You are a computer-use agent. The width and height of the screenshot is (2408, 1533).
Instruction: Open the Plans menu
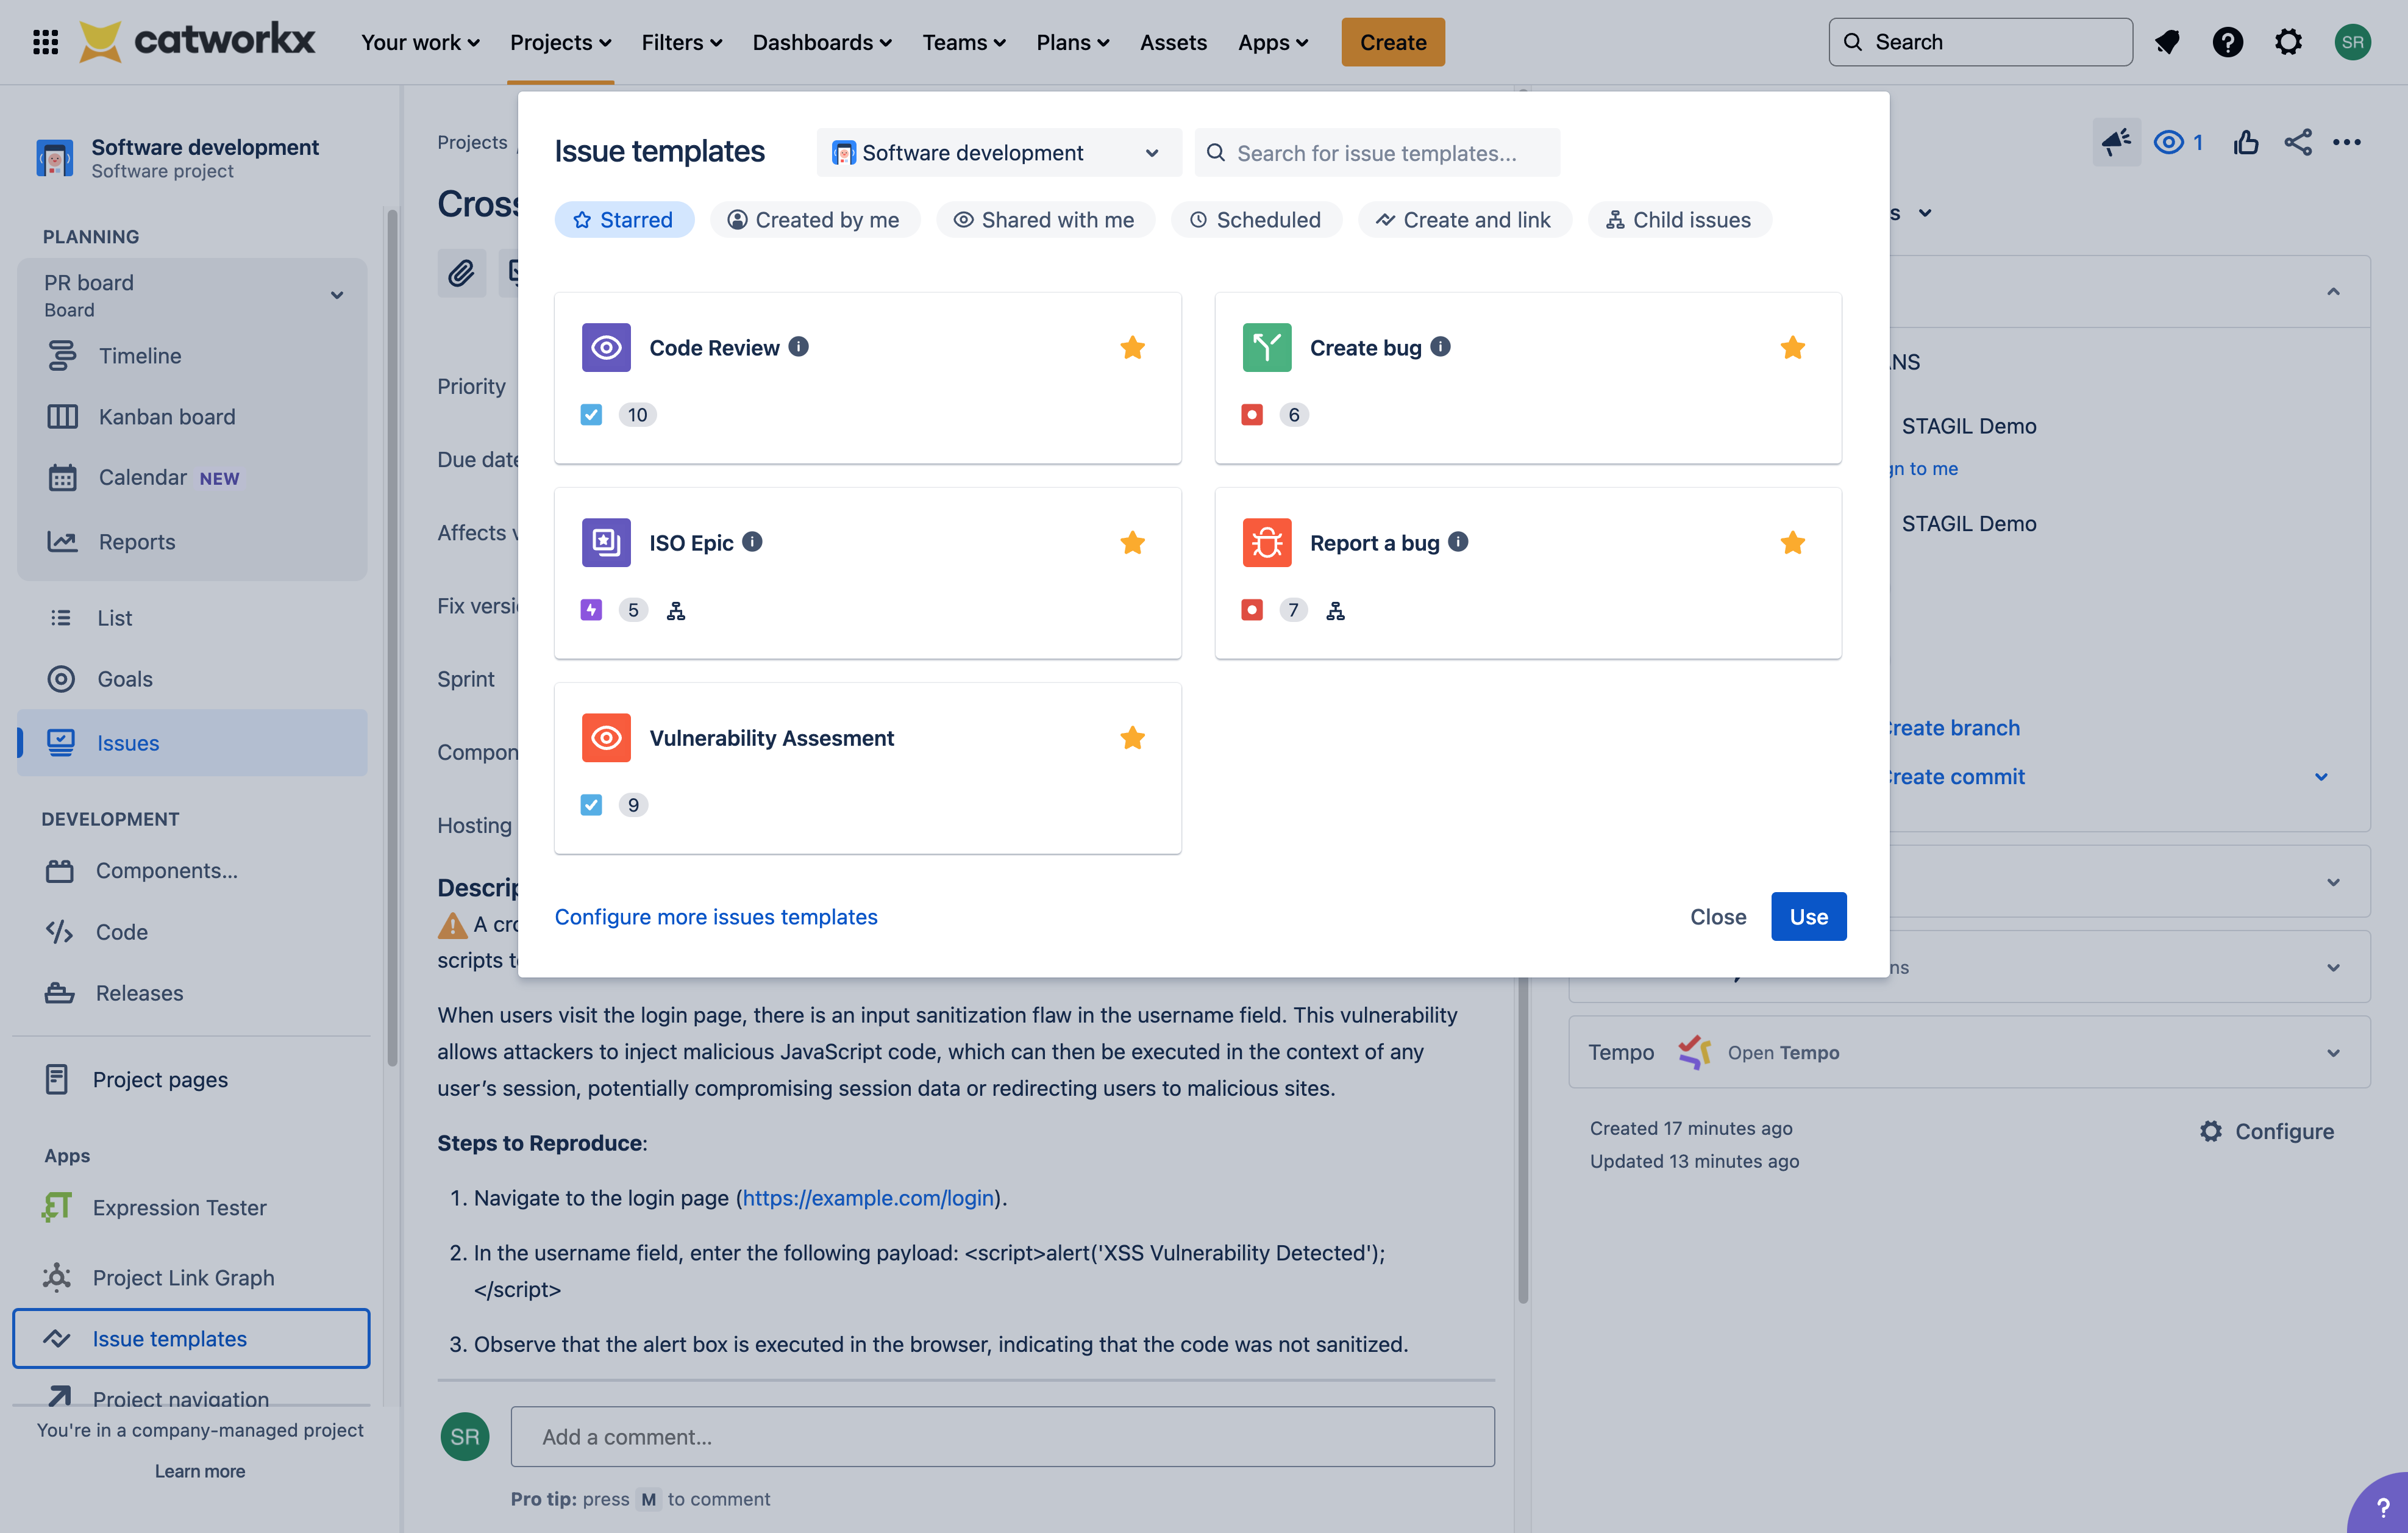coord(1072,42)
